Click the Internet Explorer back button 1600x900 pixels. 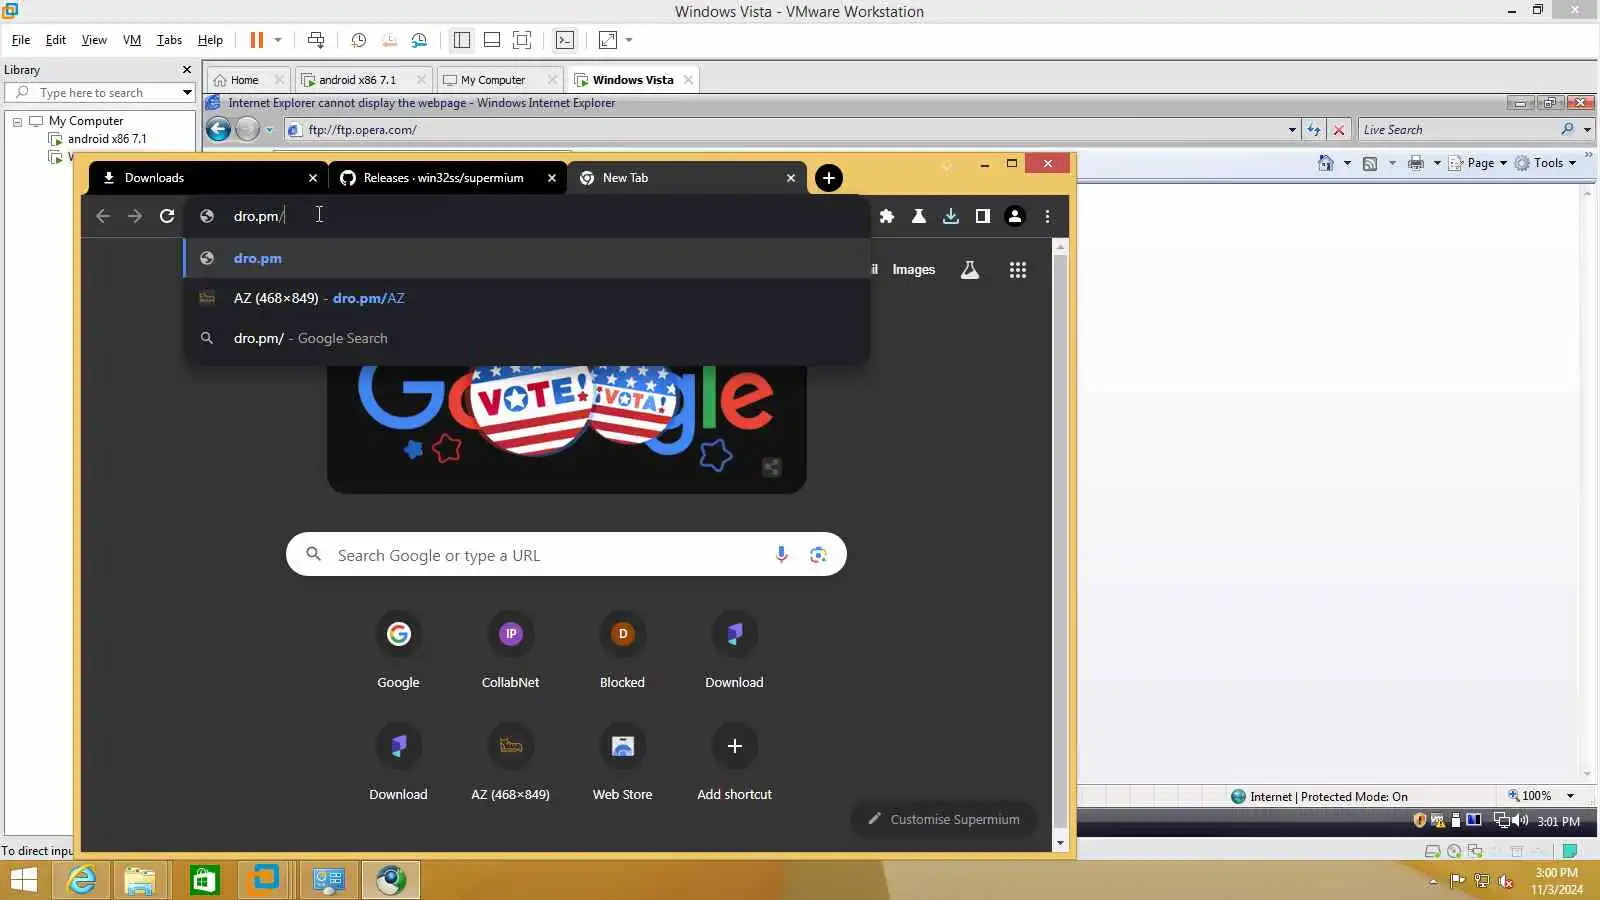pyautogui.click(x=218, y=129)
